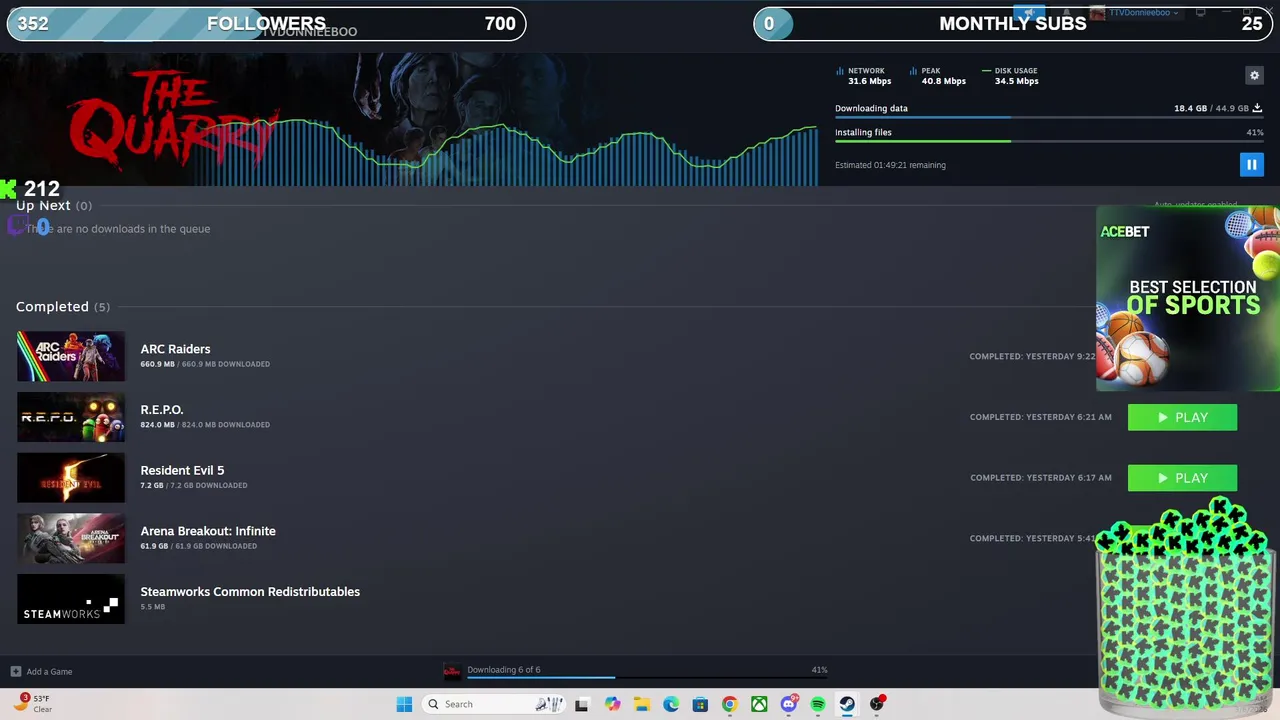Click the PEAK 40.8 Mbps stat
This screenshot has width=1280, height=720.
938,76
